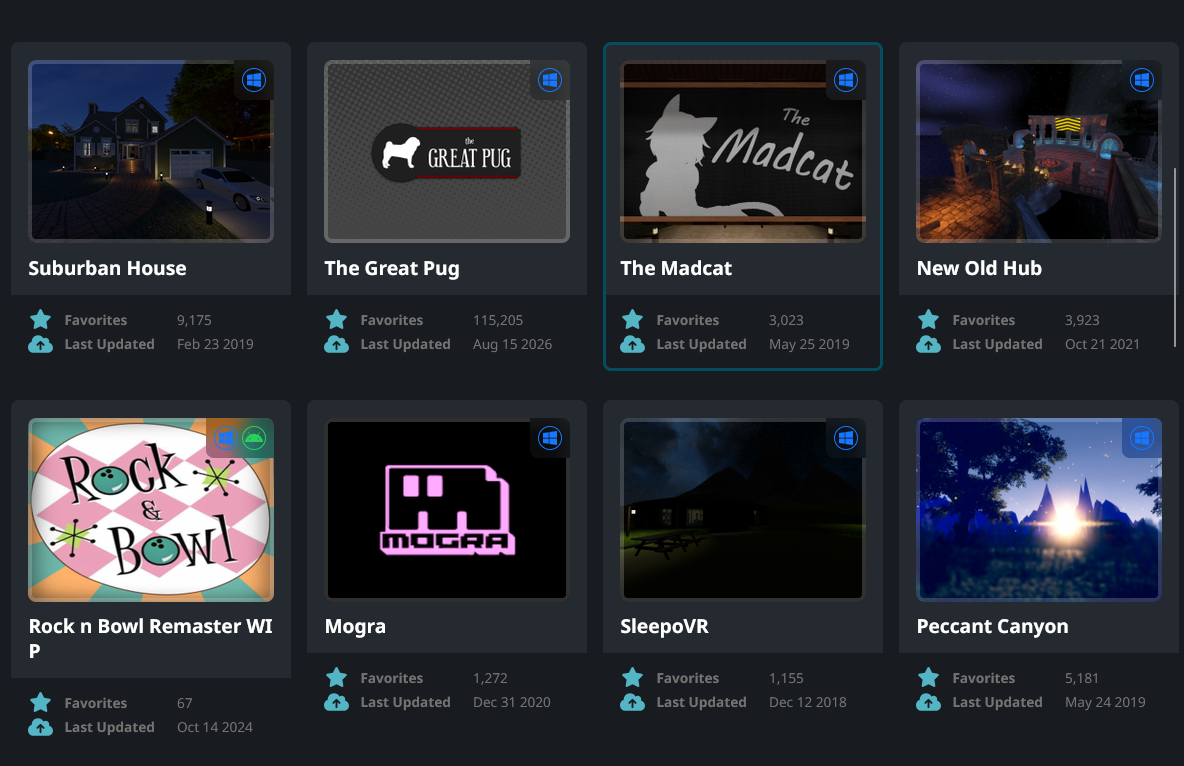The width and height of the screenshot is (1184, 766).
Task: Select favorites count 3,023
Action: point(786,320)
